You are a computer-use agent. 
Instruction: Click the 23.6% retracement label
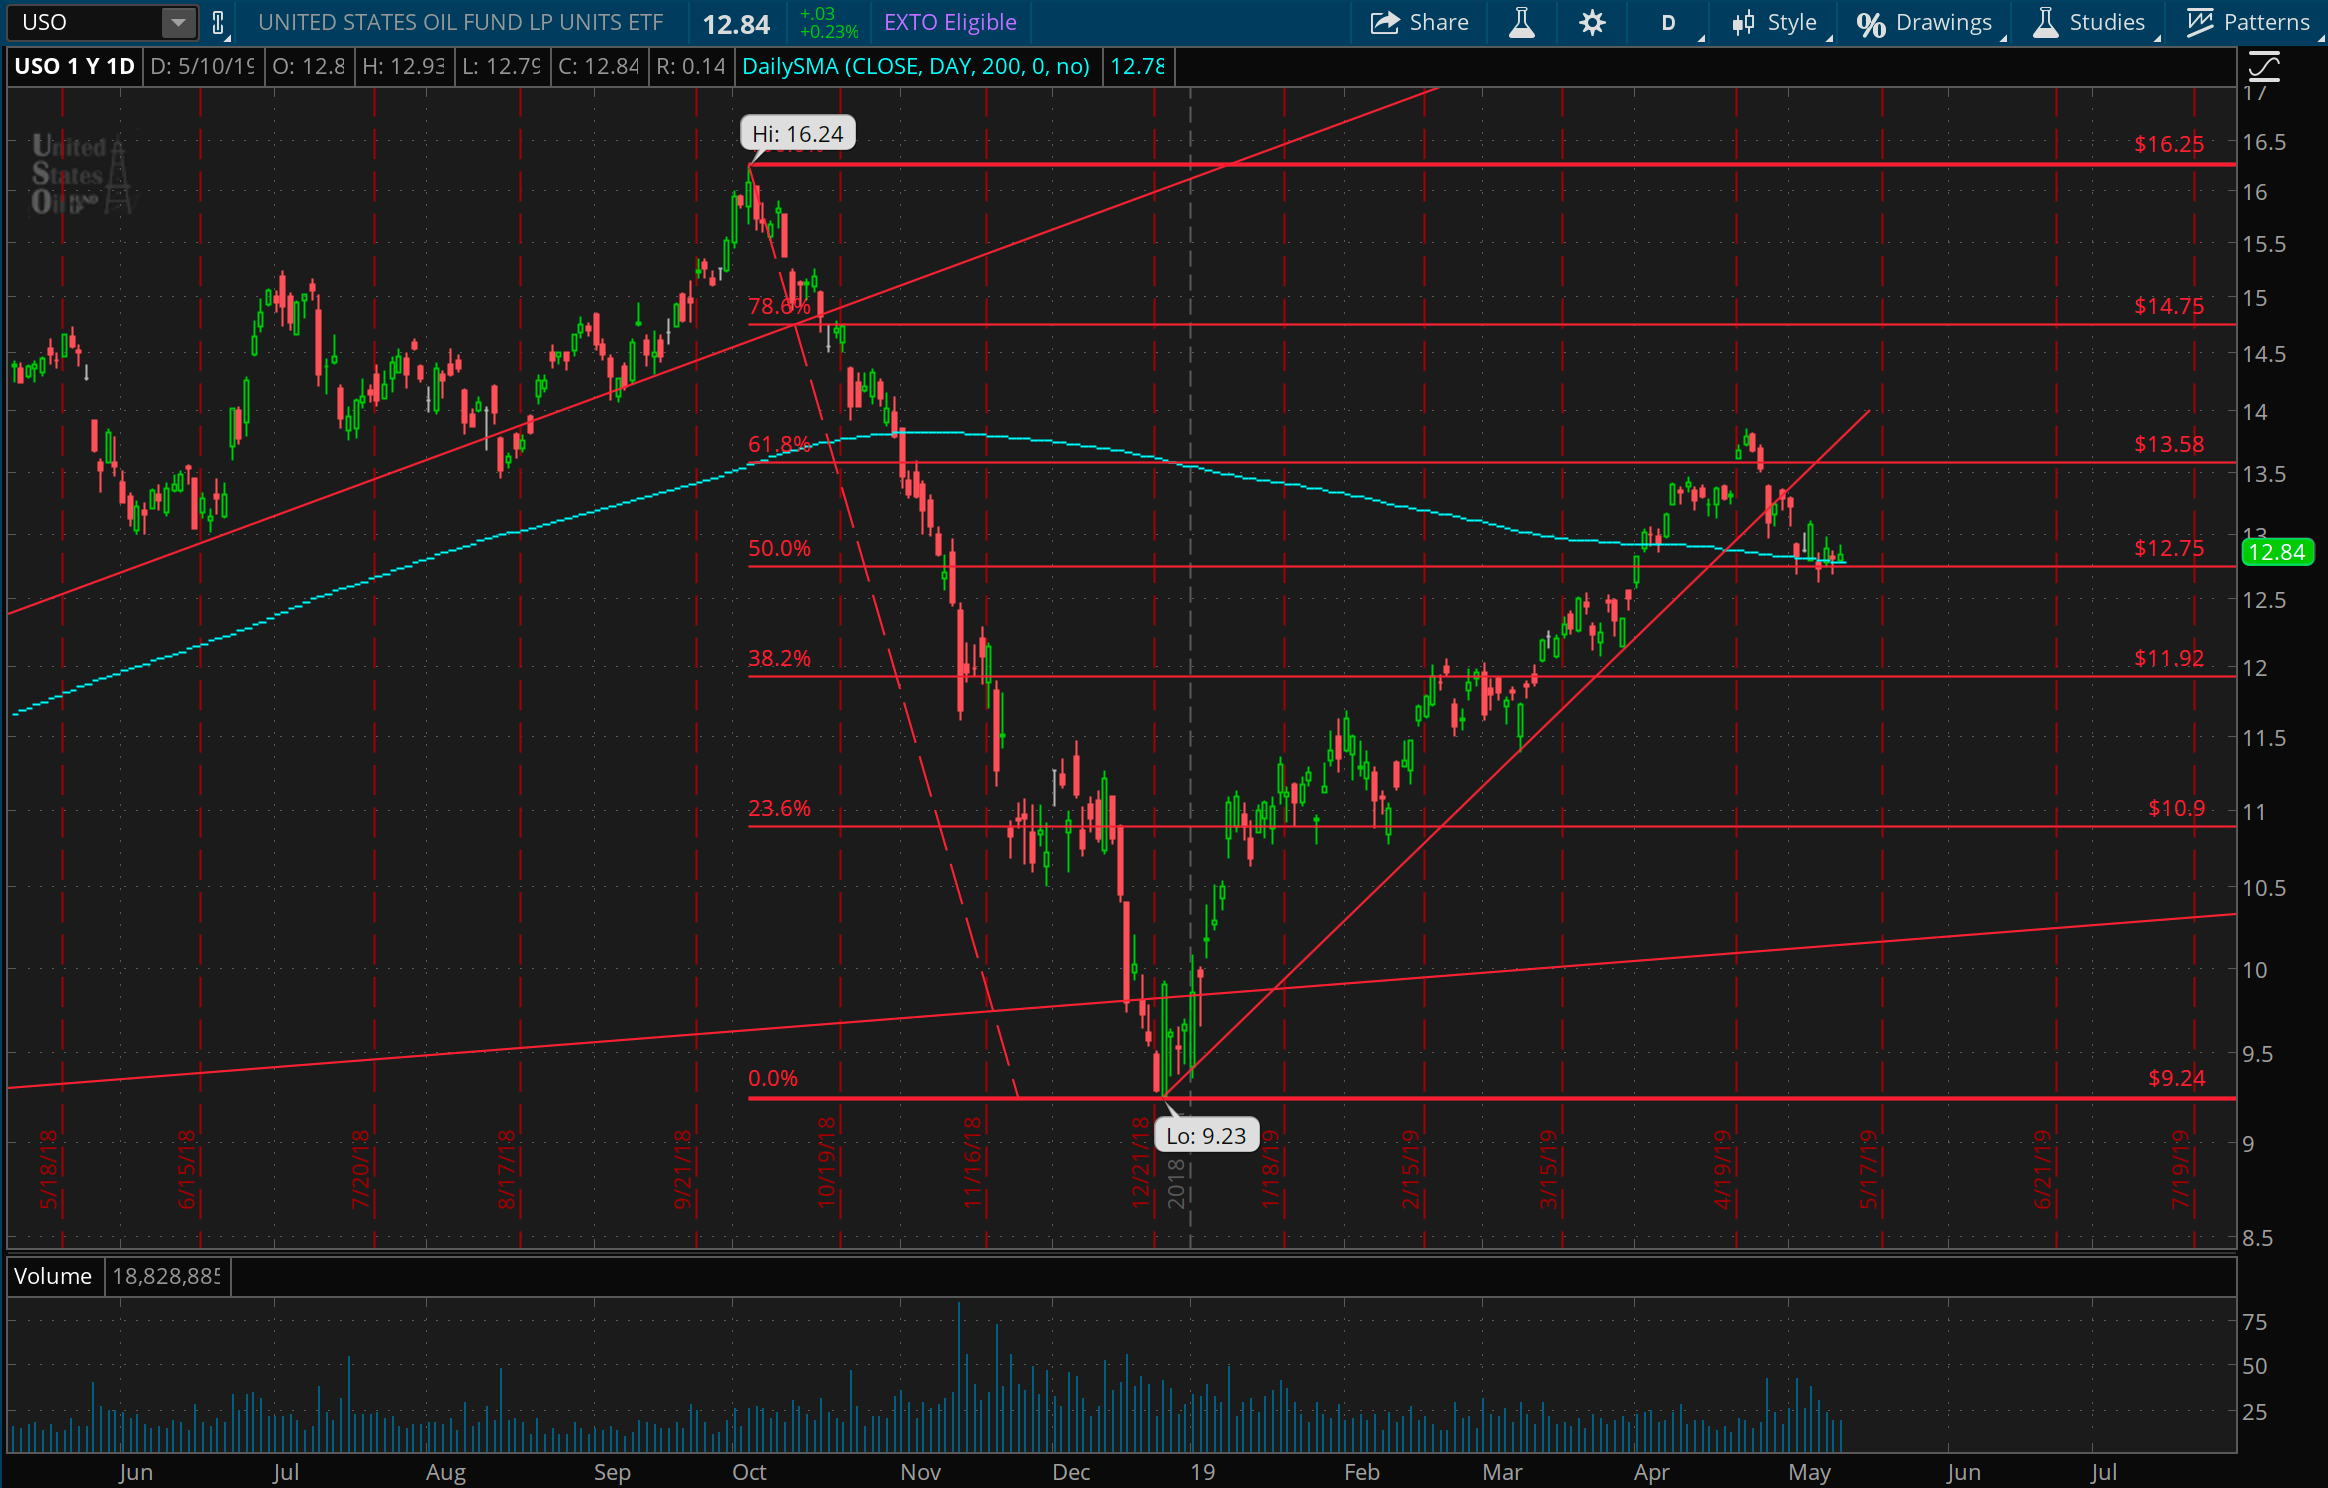(x=779, y=808)
